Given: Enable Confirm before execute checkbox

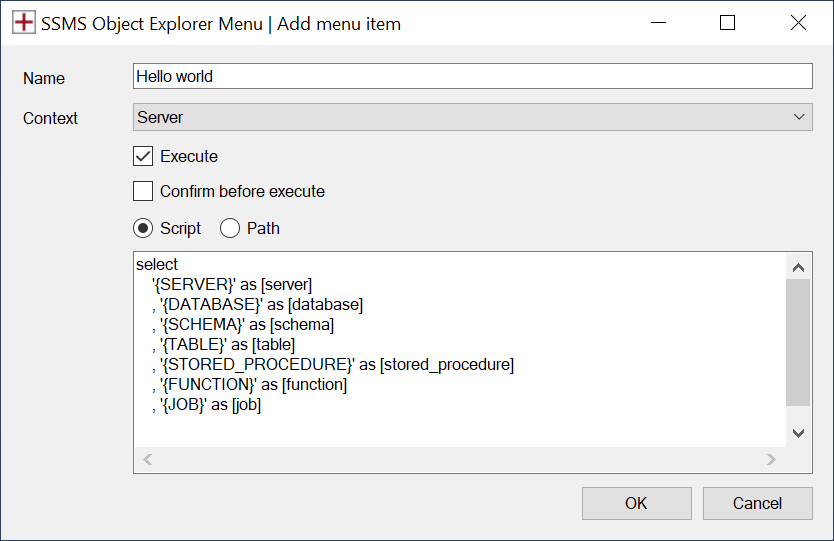Looking at the screenshot, I should point(143,191).
